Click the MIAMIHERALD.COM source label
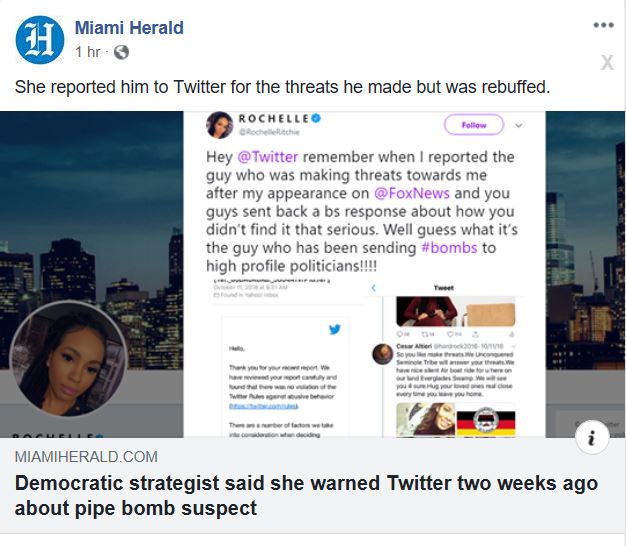Image resolution: width=626 pixels, height=546 pixels. click(x=86, y=457)
